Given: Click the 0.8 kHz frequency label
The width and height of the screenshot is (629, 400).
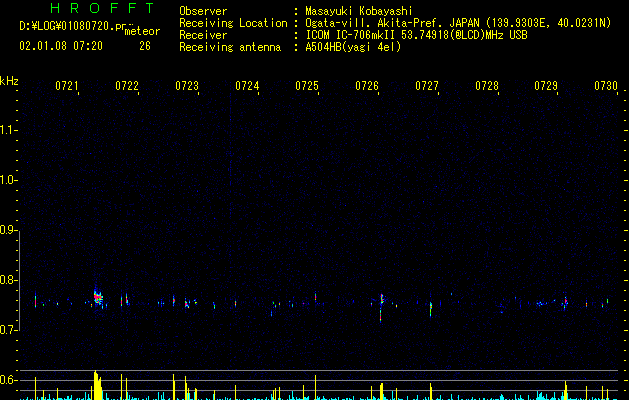Looking at the screenshot, I should pyautogui.click(x=8, y=280).
